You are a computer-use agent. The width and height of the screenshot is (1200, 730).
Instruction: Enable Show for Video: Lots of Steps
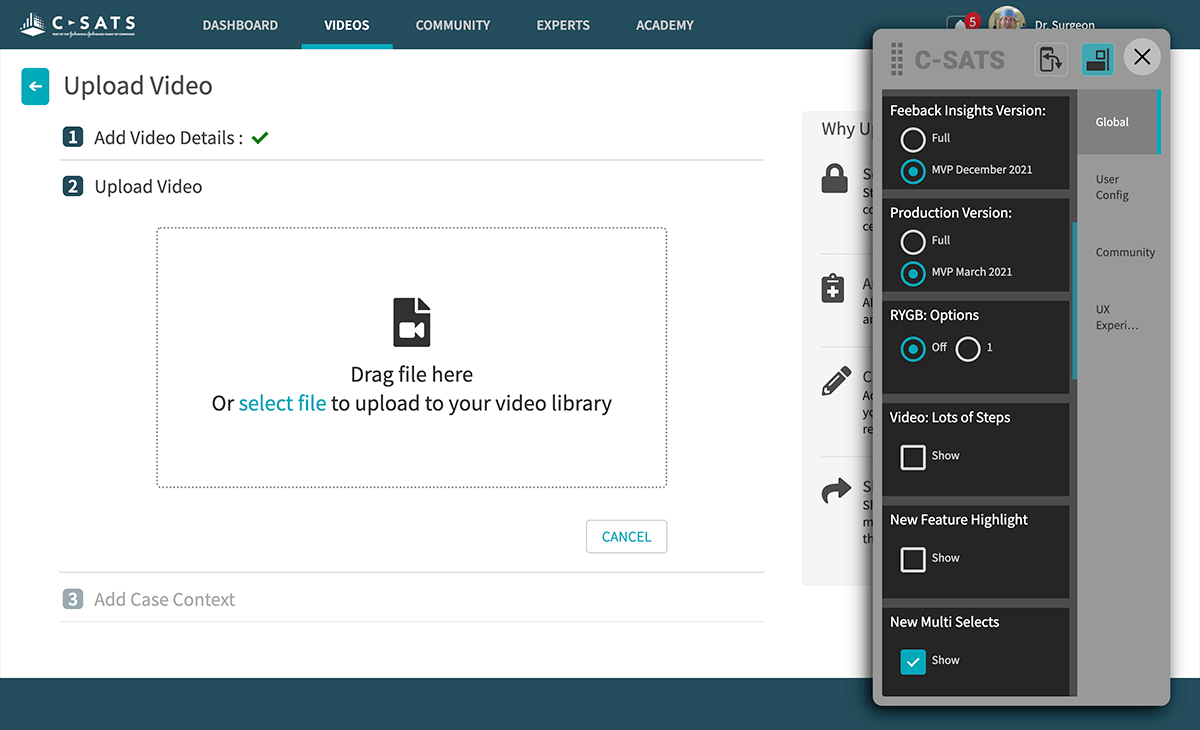click(x=913, y=457)
